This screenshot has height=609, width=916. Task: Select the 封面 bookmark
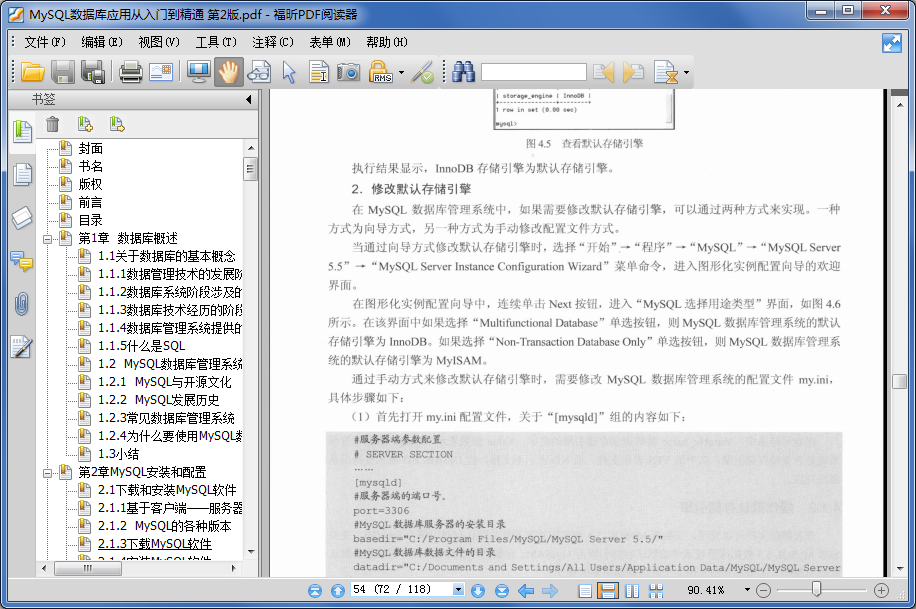(x=91, y=148)
